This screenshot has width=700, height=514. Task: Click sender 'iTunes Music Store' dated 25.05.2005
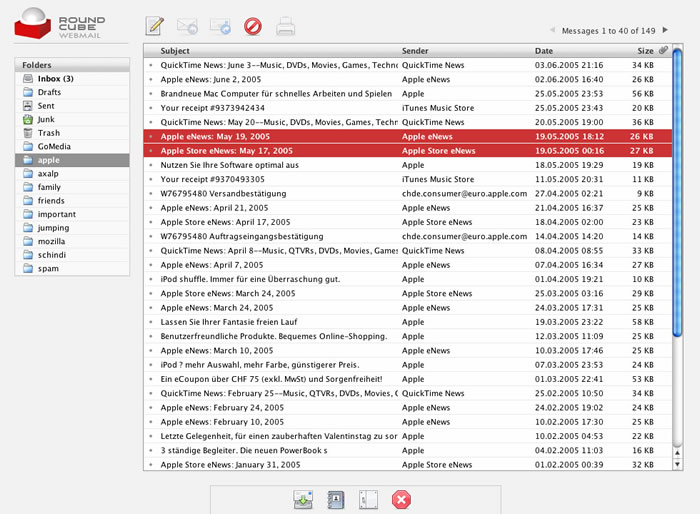point(438,108)
